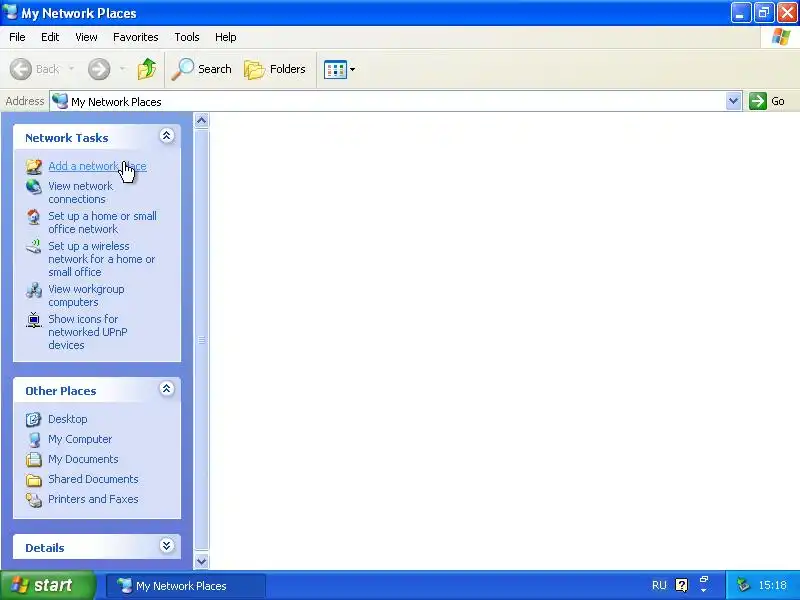Image resolution: width=800 pixels, height=600 pixels.
Task: Click the RU language indicator
Action: [x=659, y=585]
